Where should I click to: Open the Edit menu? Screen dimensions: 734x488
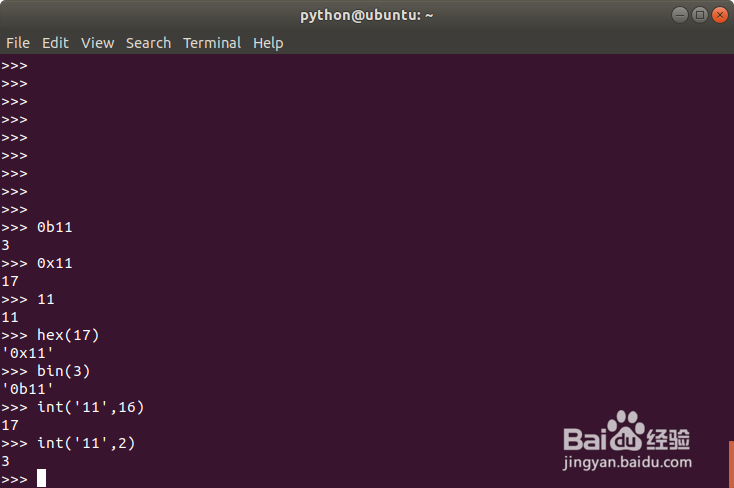(55, 43)
